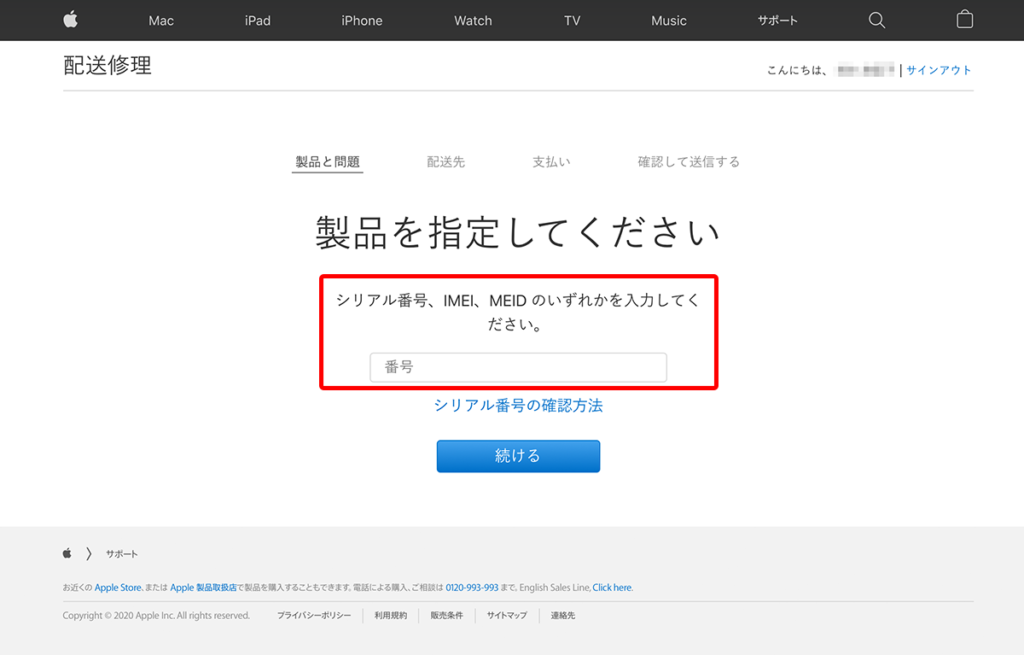The width and height of the screenshot is (1024, 655).
Task: Open the Apple 製品取扱店 footer link
Action: 203,588
